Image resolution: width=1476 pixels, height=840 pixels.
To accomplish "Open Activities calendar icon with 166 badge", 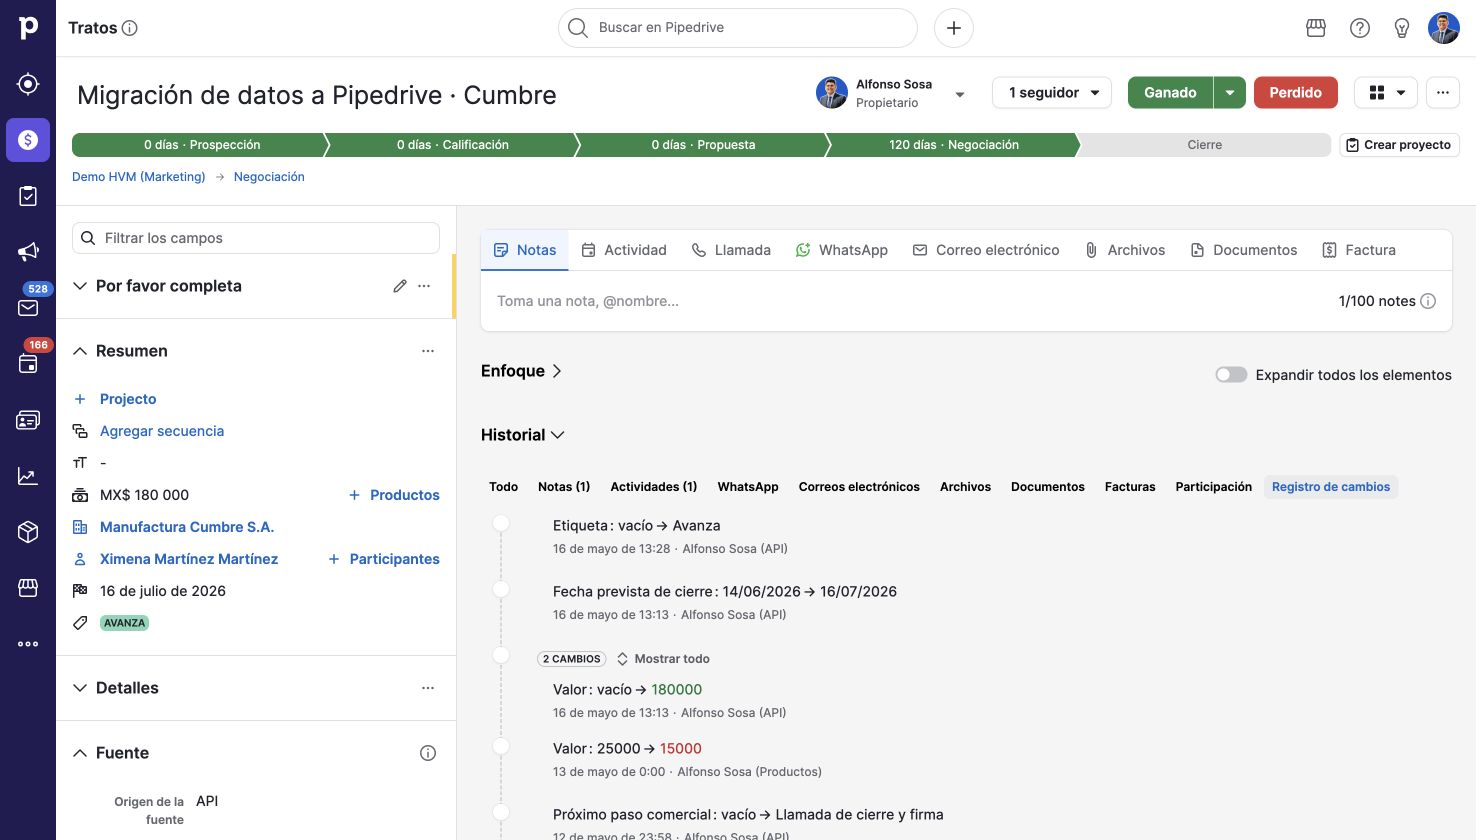I will coord(28,364).
